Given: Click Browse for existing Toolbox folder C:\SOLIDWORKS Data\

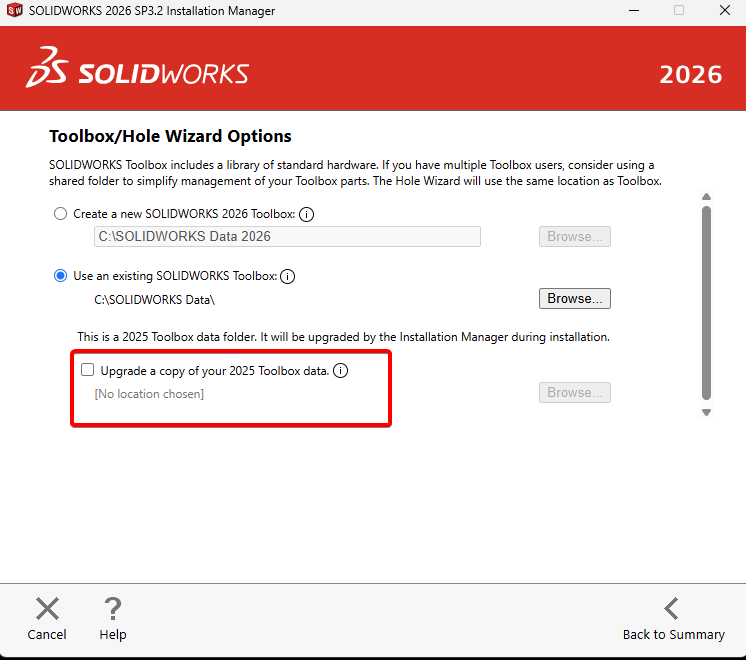Looking at the screenshot, I should tap(575, 298).
